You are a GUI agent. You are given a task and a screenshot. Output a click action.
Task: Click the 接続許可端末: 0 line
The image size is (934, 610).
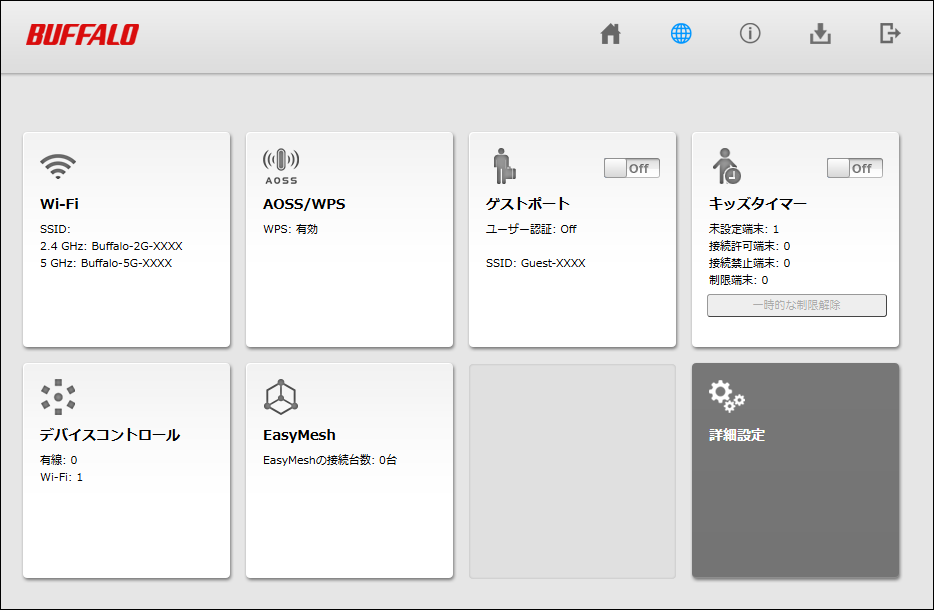(x=749, y=246)
